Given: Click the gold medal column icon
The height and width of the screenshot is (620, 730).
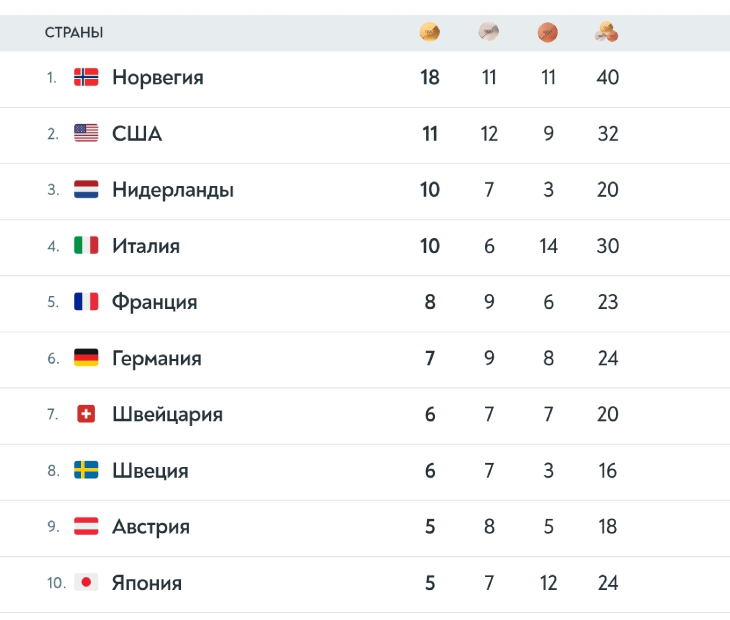Looking at the screenshot, I should coord(430,33).
